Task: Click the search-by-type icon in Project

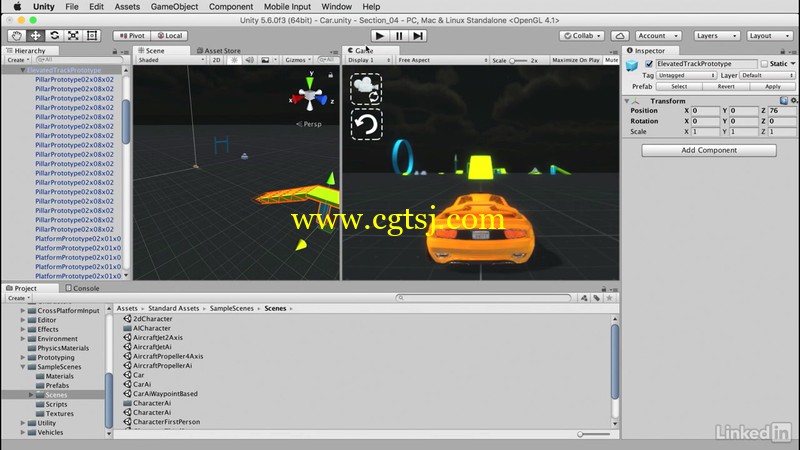Action: [x=584, y=298]
